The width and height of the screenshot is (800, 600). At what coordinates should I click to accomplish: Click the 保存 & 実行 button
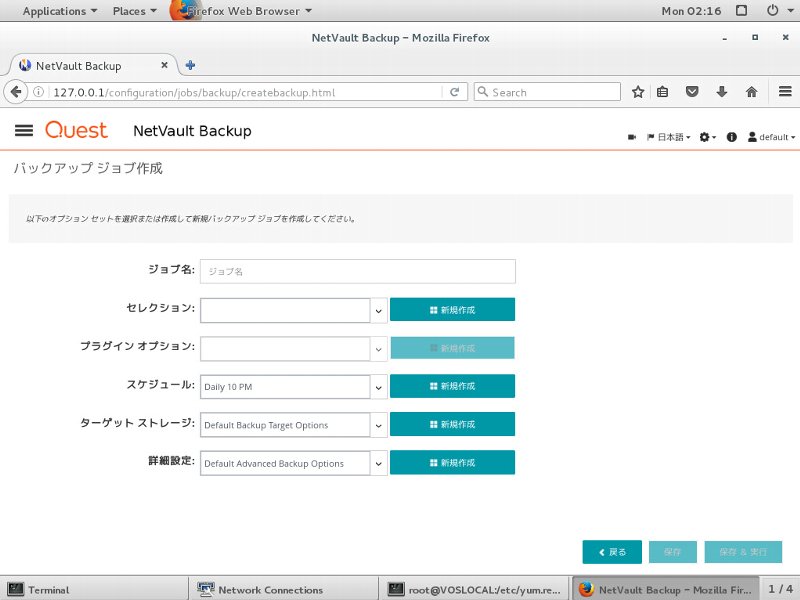click(x=743, y=552)
